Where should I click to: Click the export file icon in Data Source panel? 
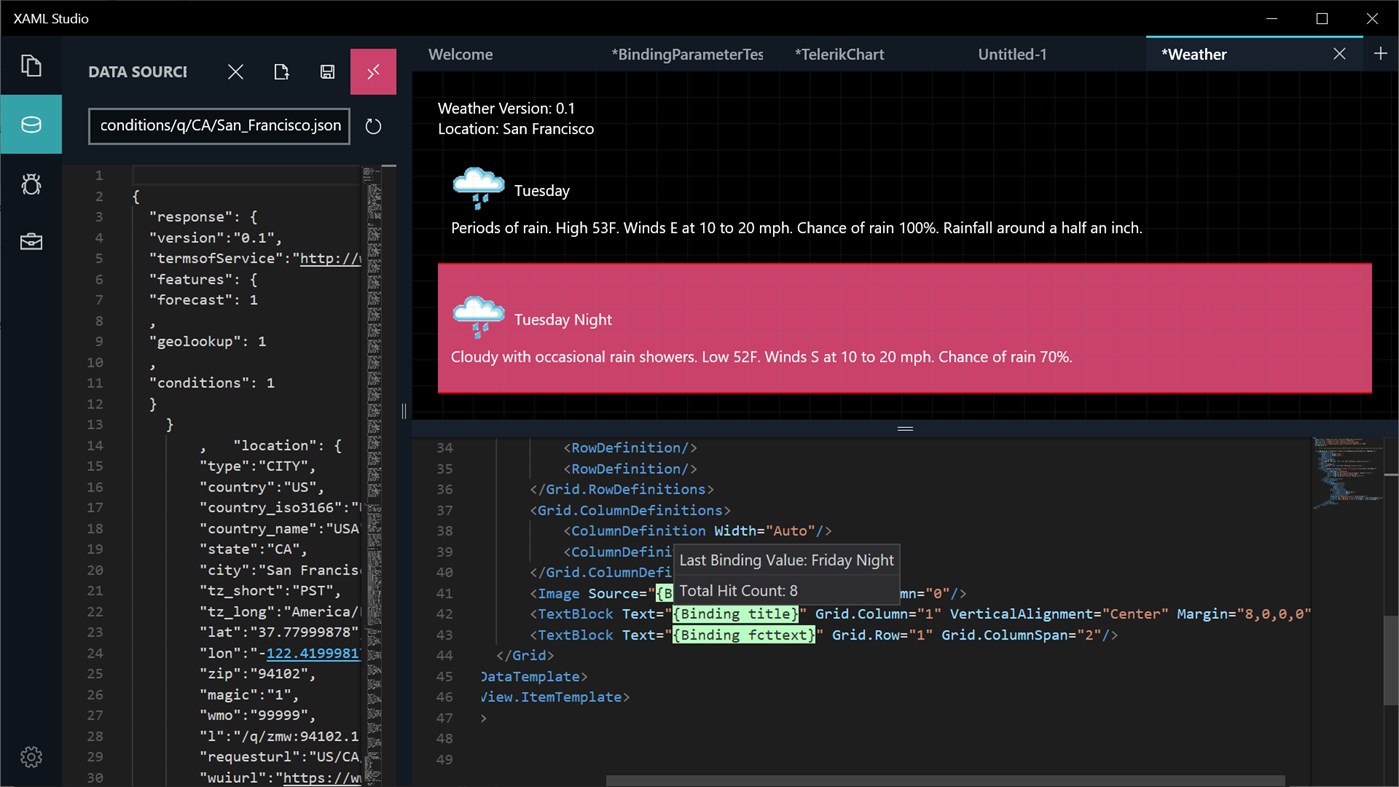click(281, 71)
